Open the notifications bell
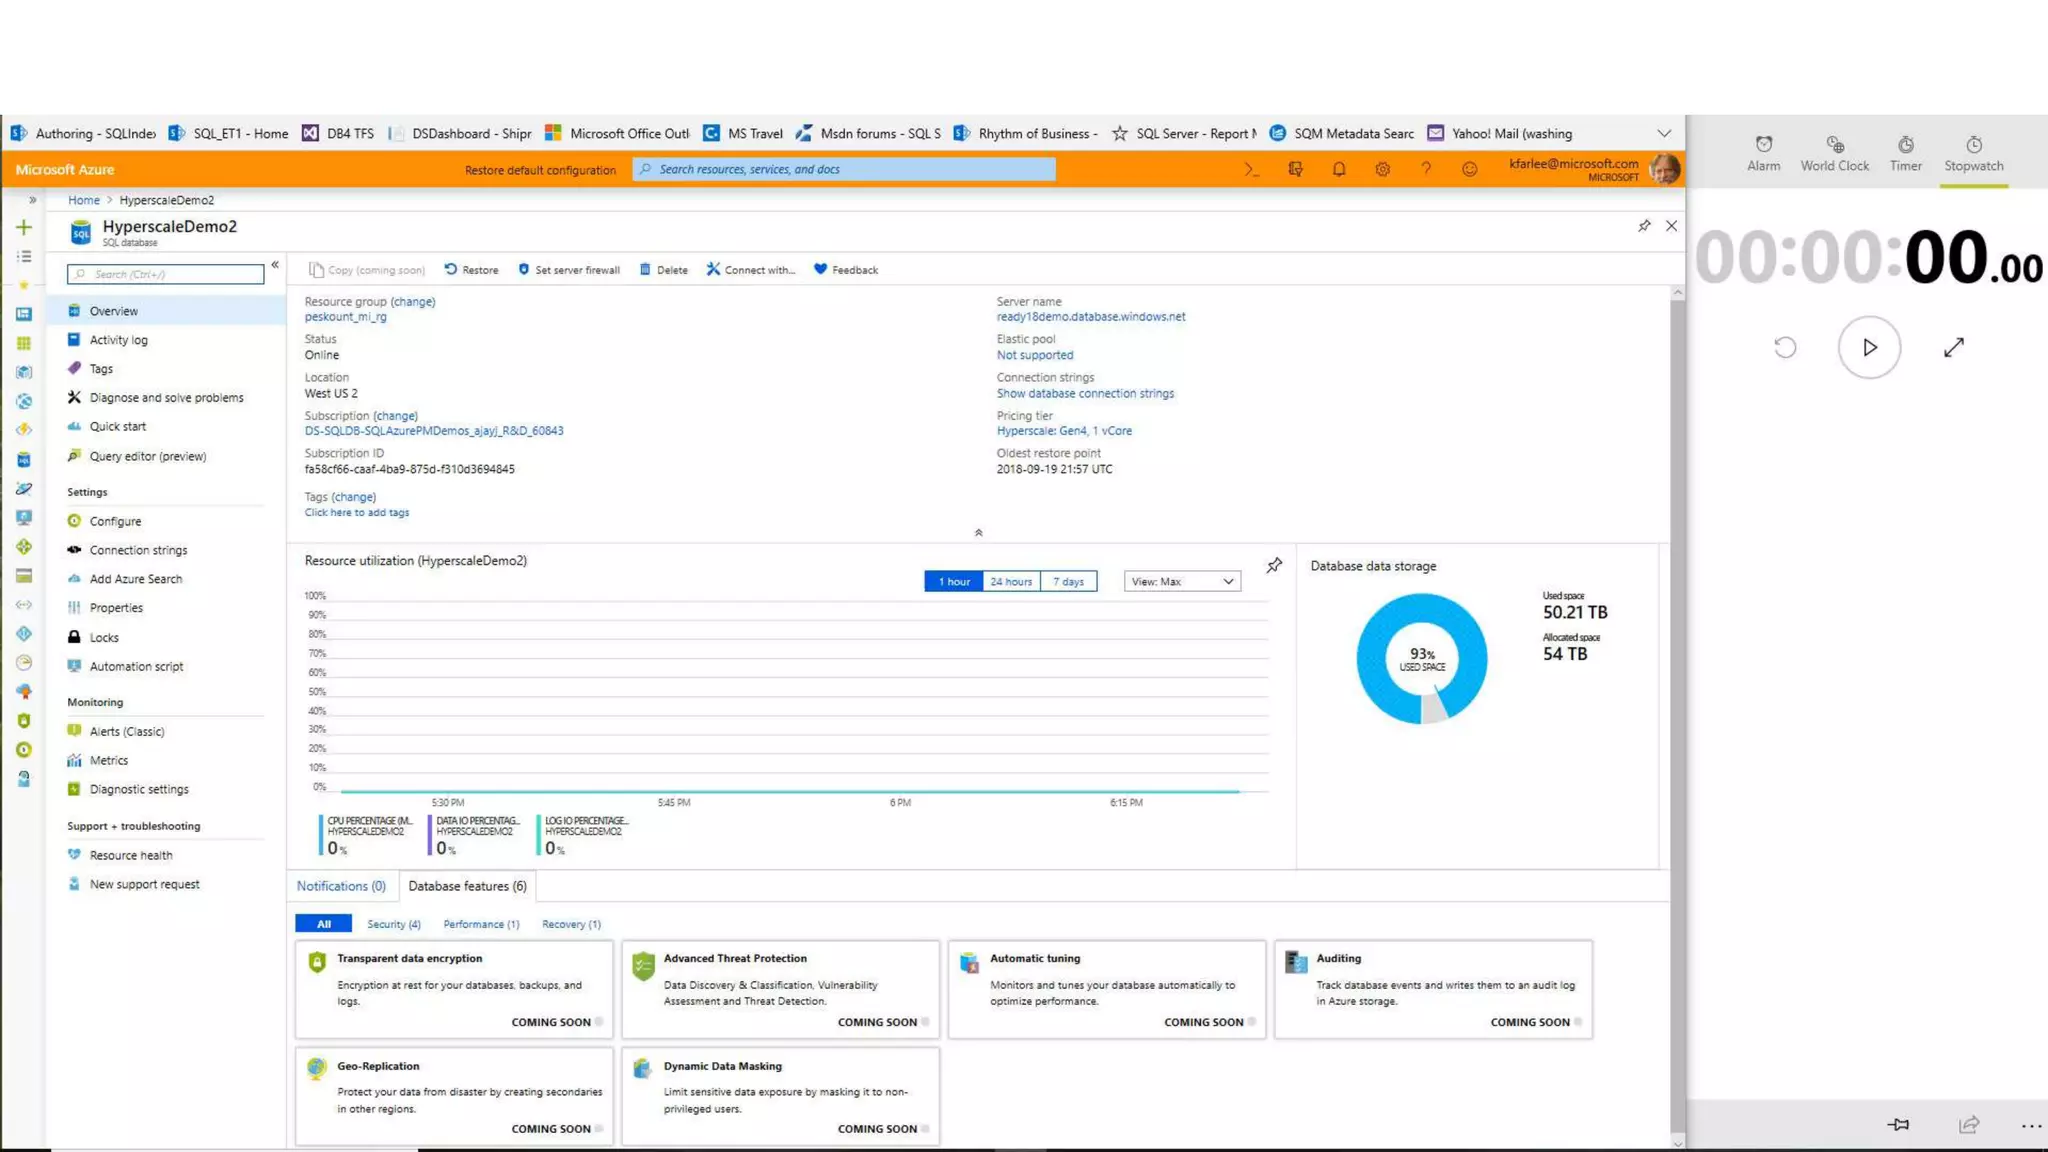The width and height of the screenshot is (2048, 1152). [x=1338, y=169]
